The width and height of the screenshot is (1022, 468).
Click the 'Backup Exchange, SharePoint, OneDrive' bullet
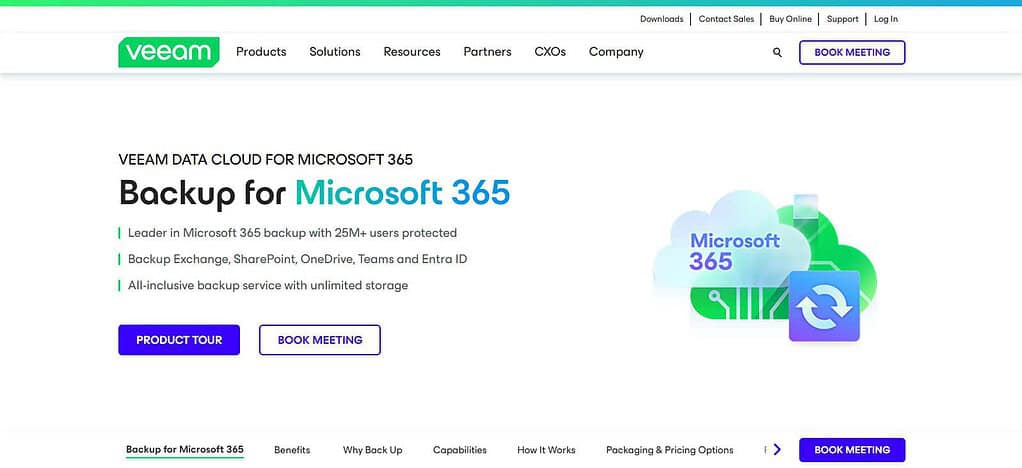click(x=297, y=259)
